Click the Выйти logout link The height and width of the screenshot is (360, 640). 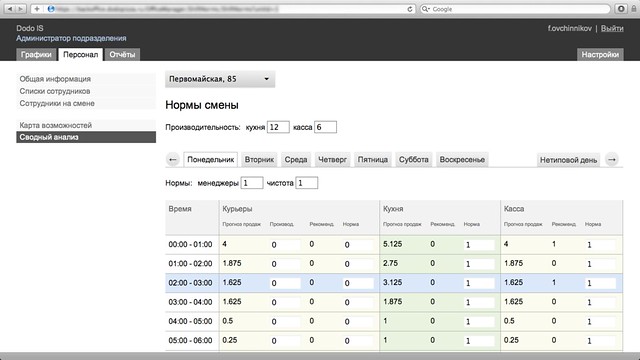(x=612, y=28)
